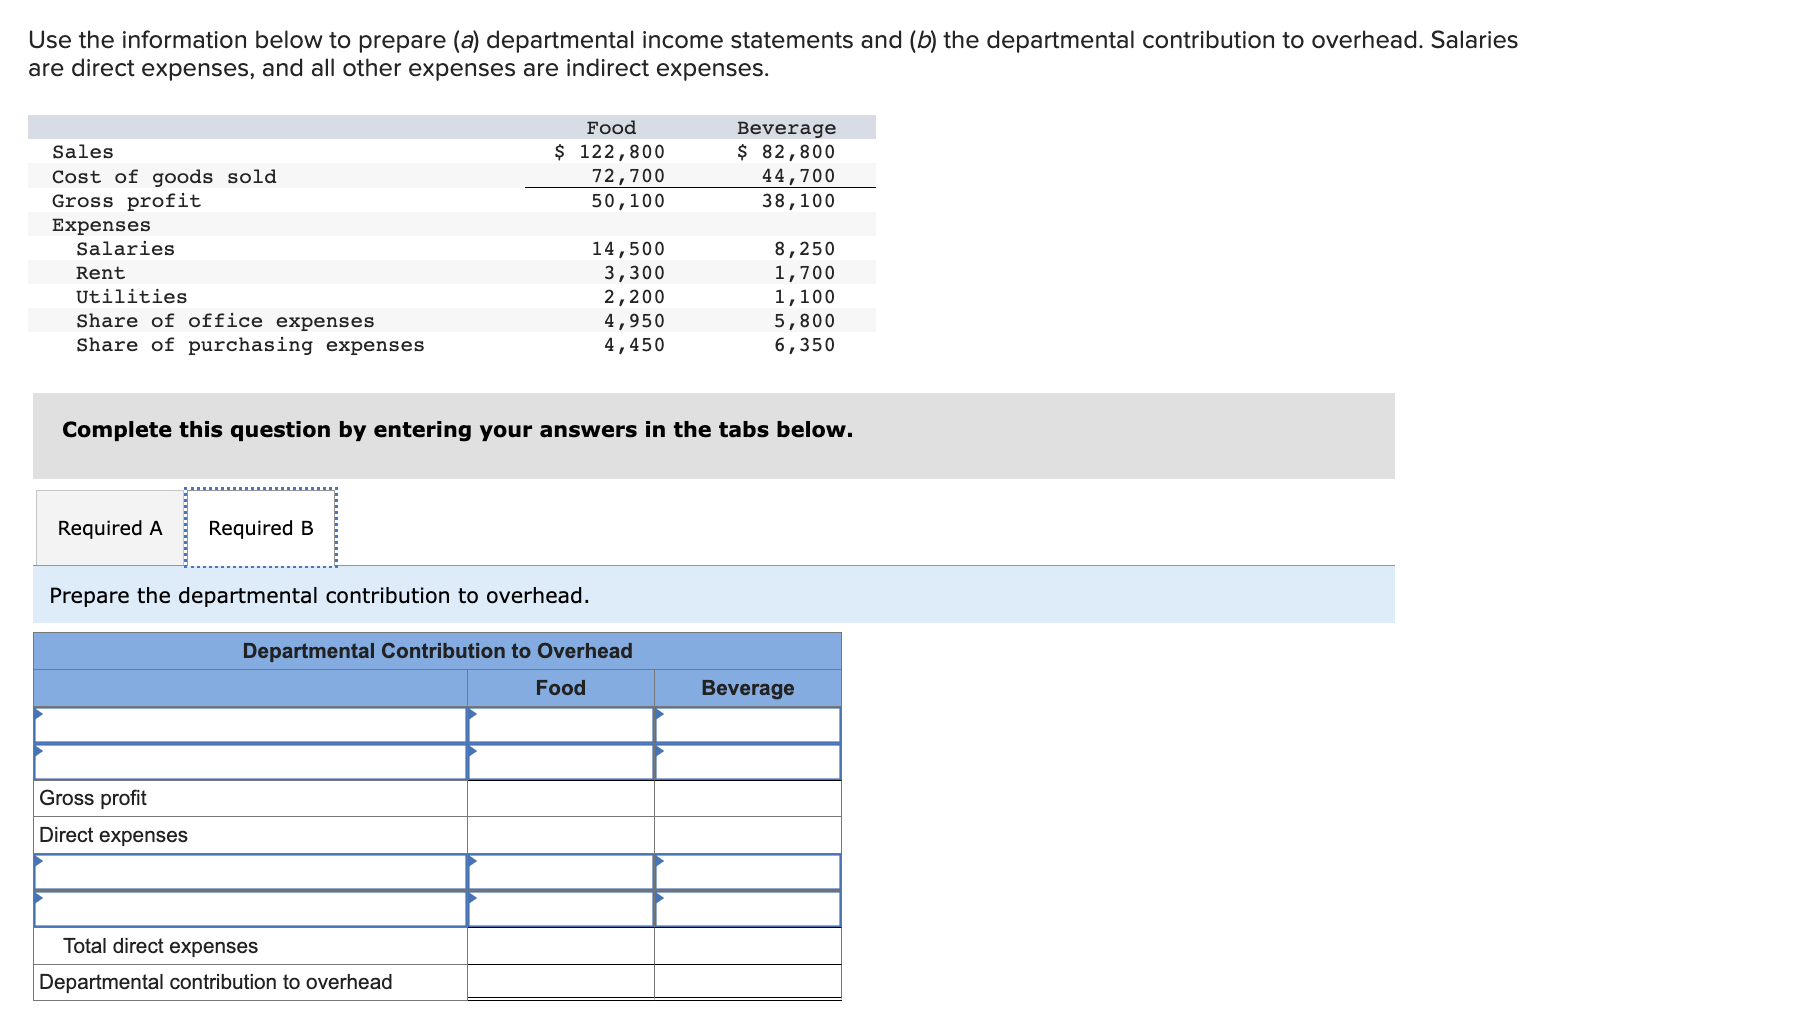Click the 'Utilities' expense row label
Screen dimensions: 1802x1012
[132, 297]
